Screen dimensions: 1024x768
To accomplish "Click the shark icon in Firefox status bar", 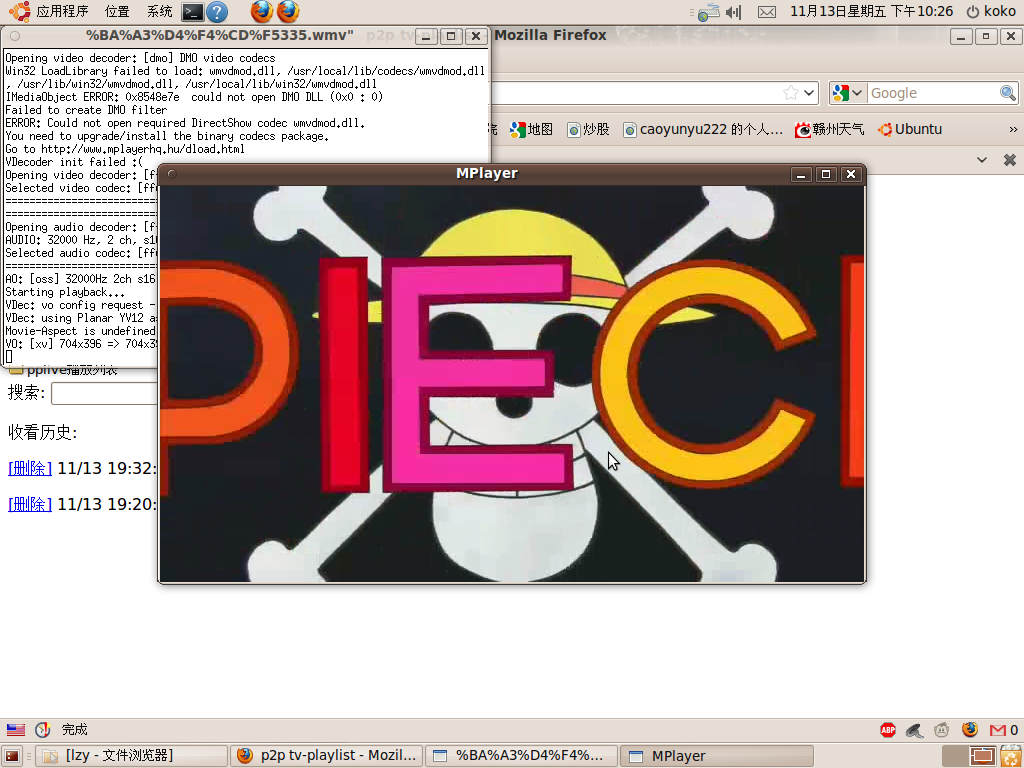I will (x=915, y=730).
